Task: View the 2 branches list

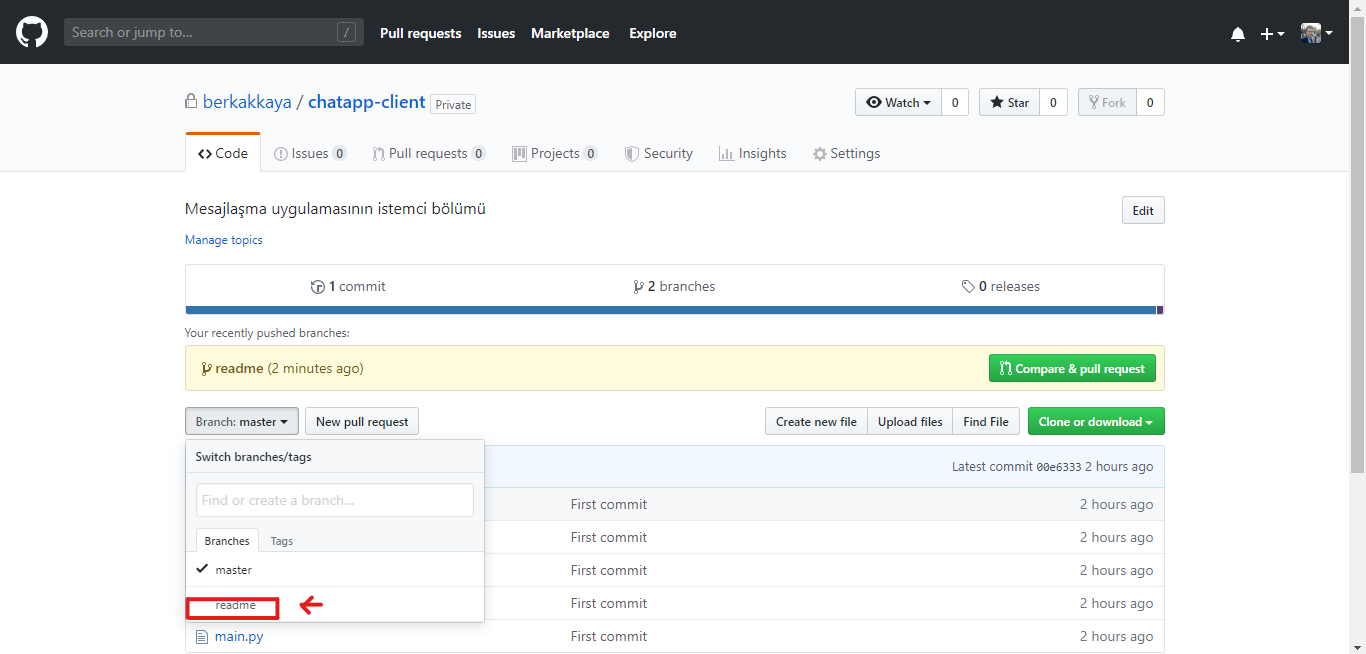Action: pyautogui.click(x=674, y=286)
